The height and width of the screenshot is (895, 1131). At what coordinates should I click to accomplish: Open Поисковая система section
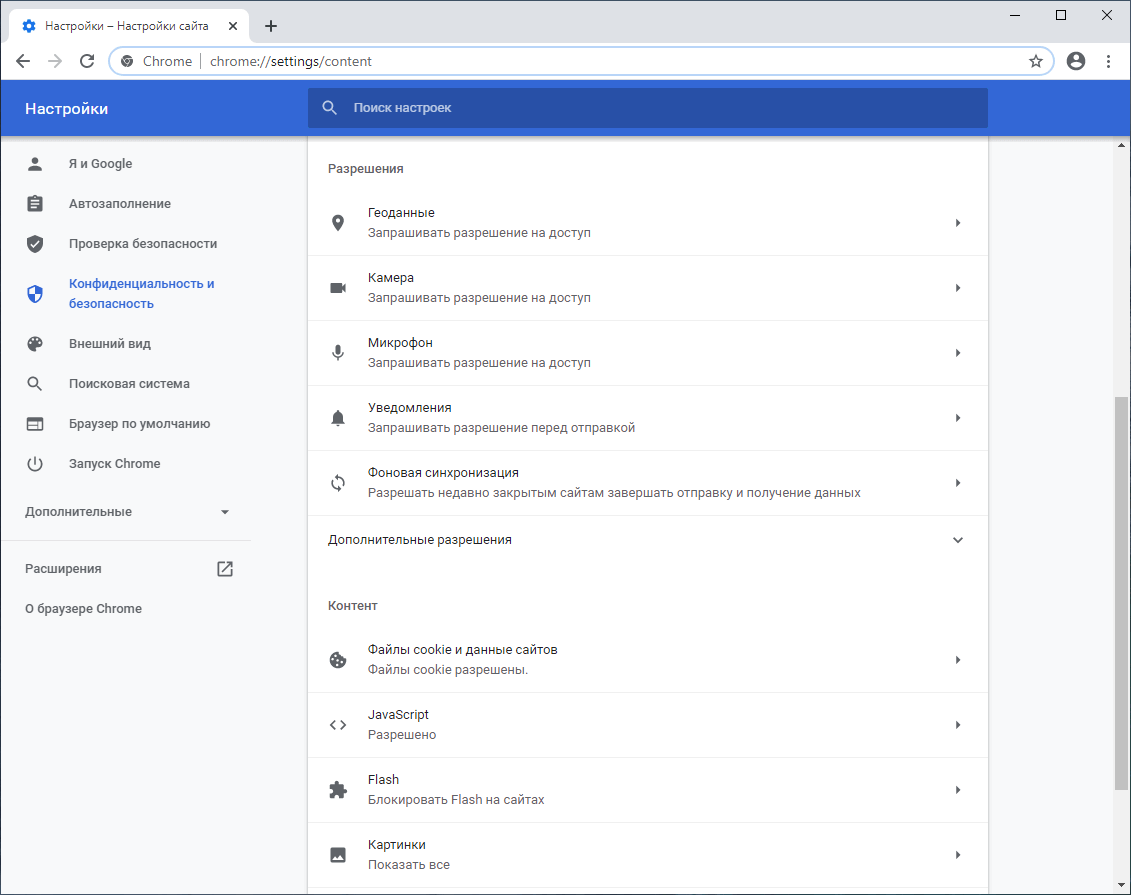[x=129, y=384]
